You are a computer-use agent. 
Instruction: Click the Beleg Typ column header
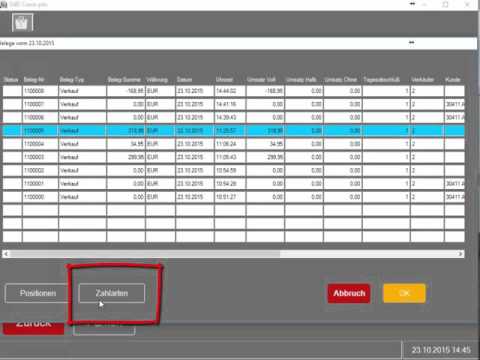point(72,80)
